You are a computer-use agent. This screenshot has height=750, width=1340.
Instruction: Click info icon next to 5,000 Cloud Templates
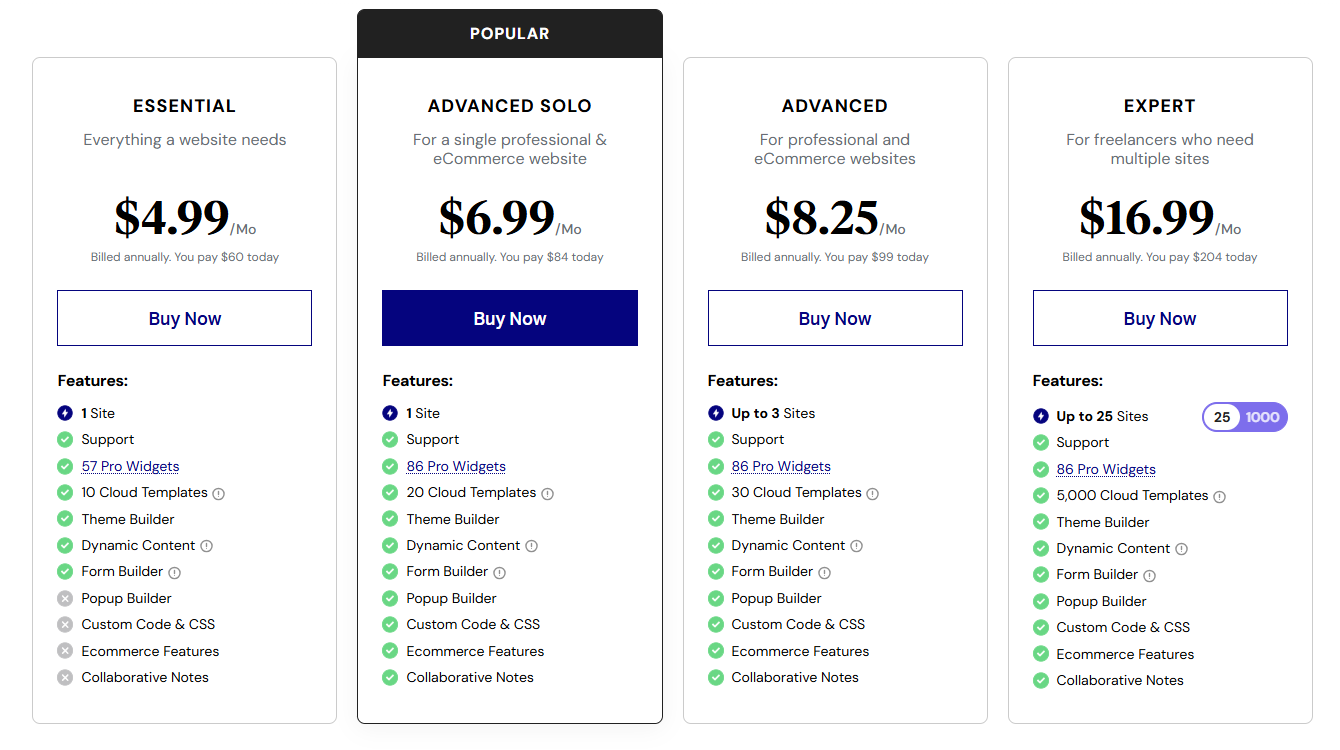tap(1220, 497)
